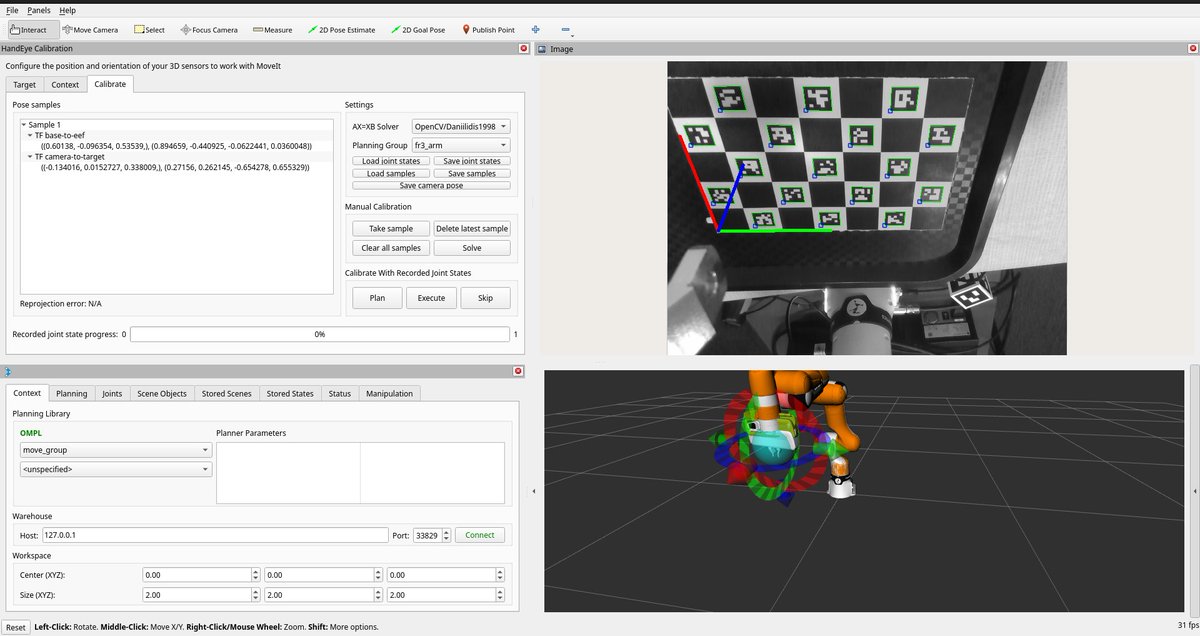Click the Solve button
Screen dimensions: 1200x636
pos(472,248)
